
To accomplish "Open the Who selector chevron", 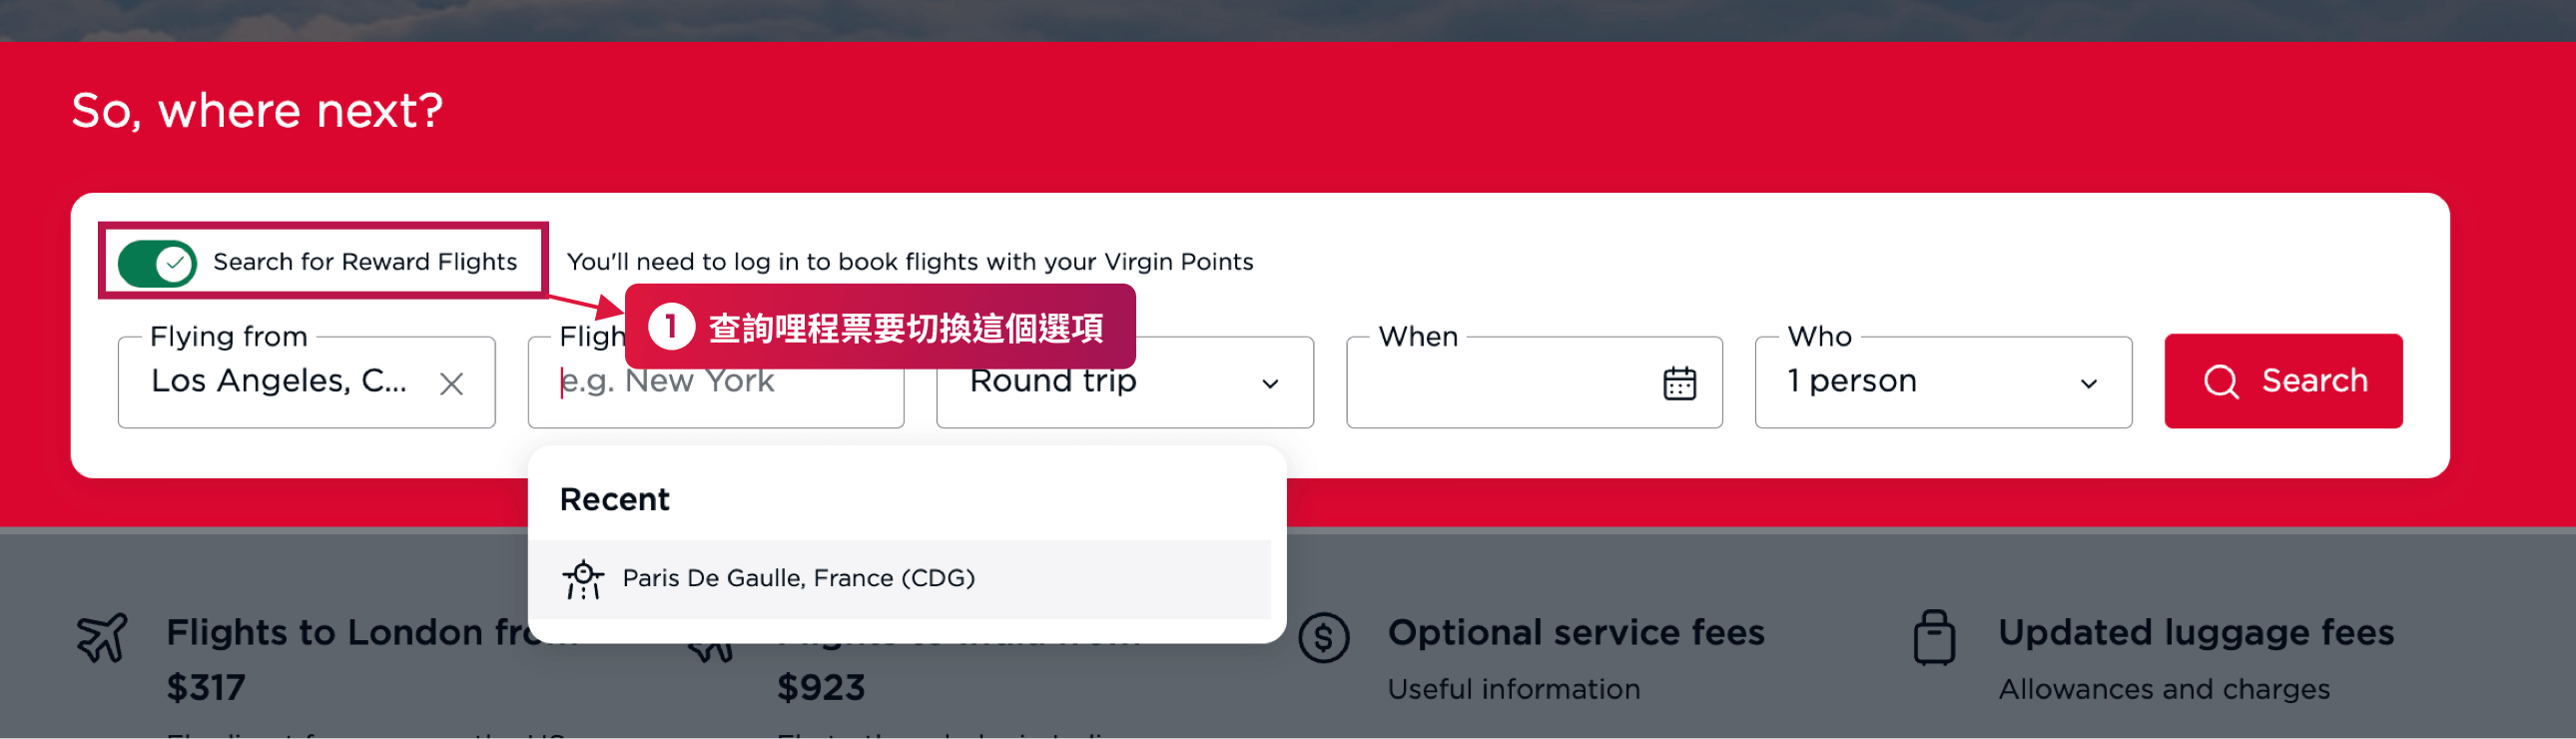I will tap(2089, 382).
